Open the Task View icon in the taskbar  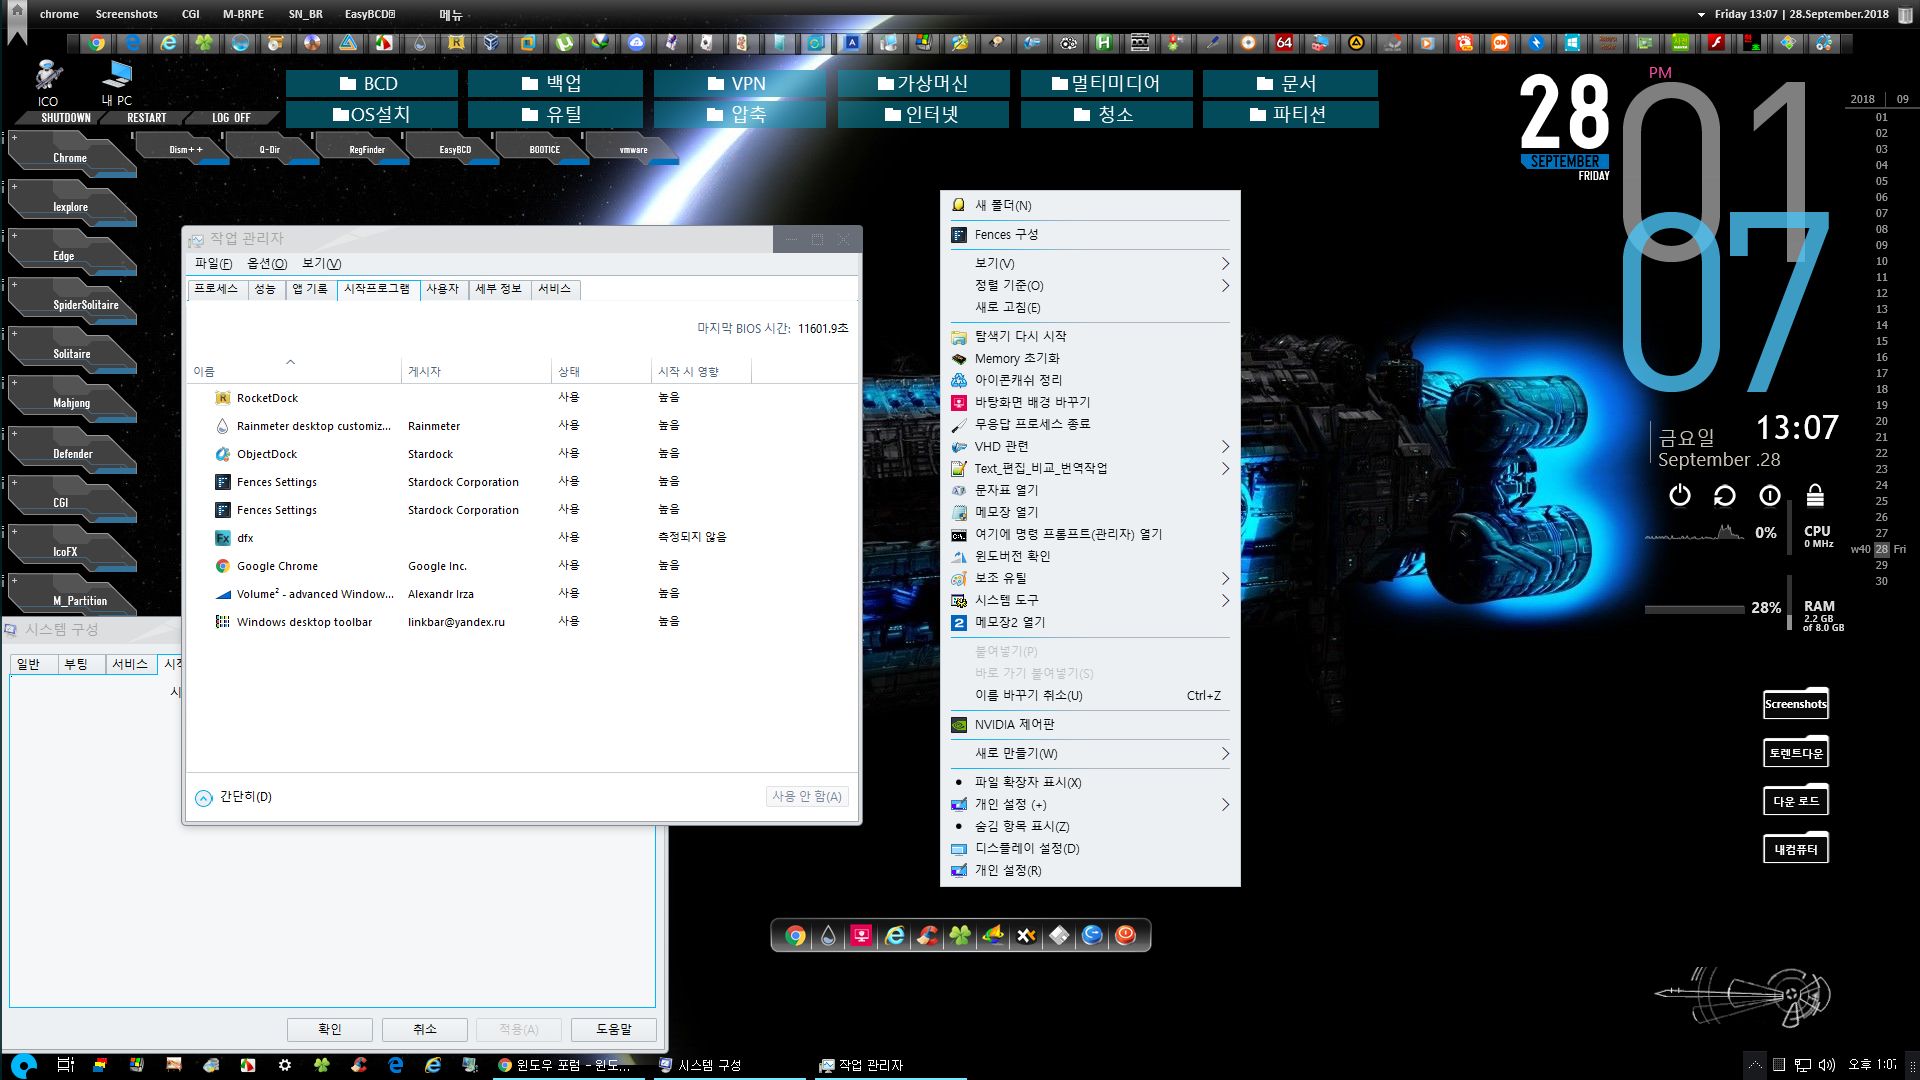[65, 1065]
